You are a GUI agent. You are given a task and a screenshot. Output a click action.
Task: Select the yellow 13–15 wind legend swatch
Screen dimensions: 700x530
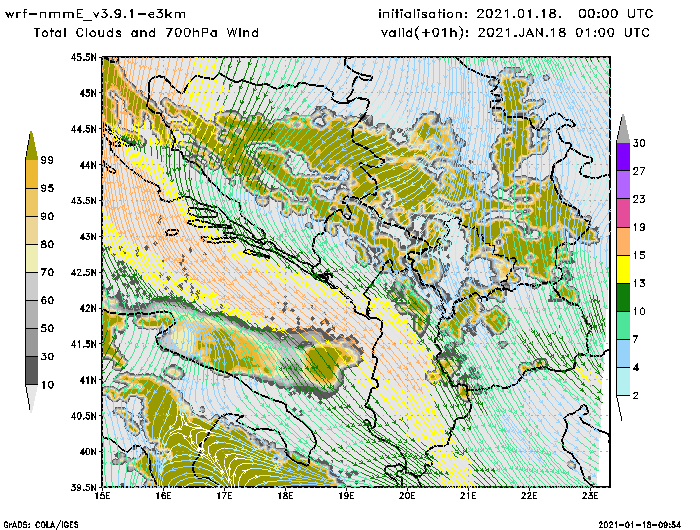[x=623, y=269]
